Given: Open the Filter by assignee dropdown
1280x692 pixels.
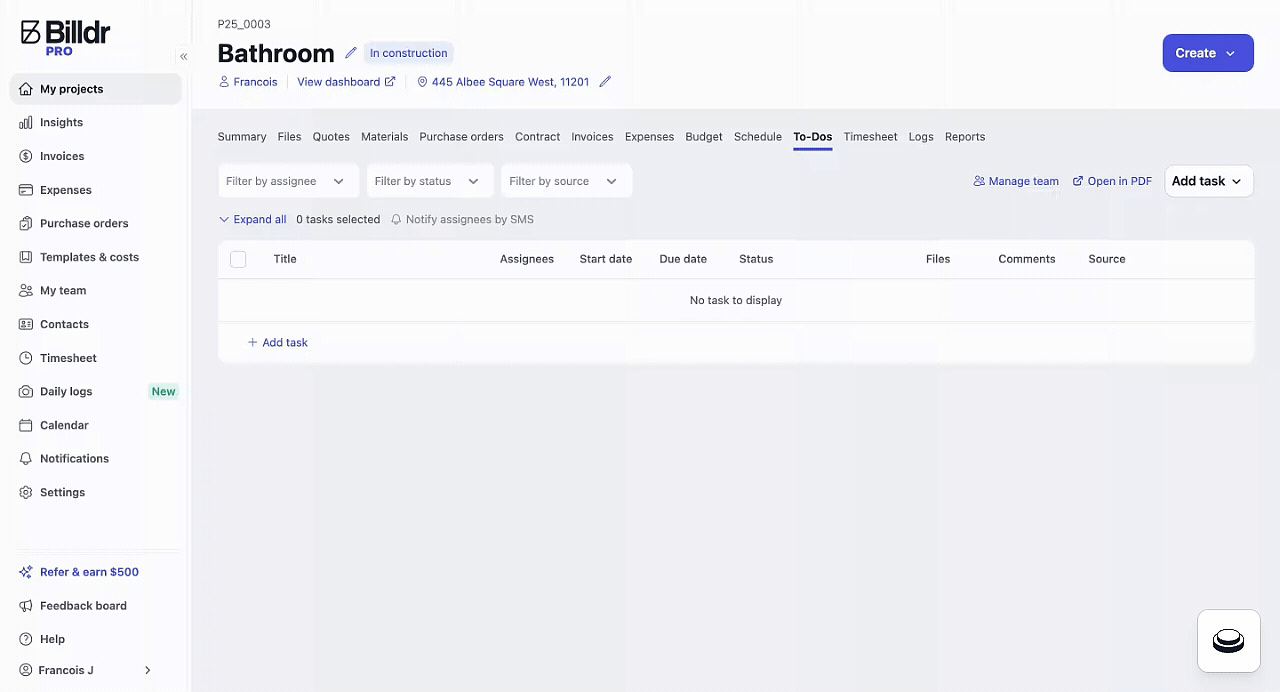Looking at the screenshot, I should [288, 181].
